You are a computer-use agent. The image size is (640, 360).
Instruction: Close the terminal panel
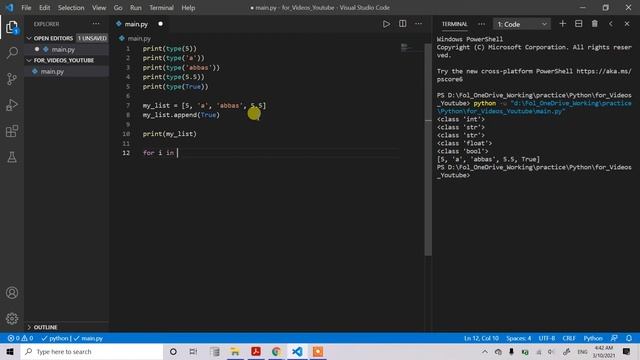627,24
